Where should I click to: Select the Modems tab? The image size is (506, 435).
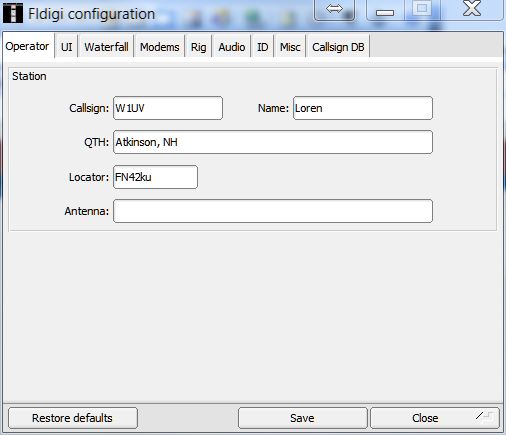[159, 47]
